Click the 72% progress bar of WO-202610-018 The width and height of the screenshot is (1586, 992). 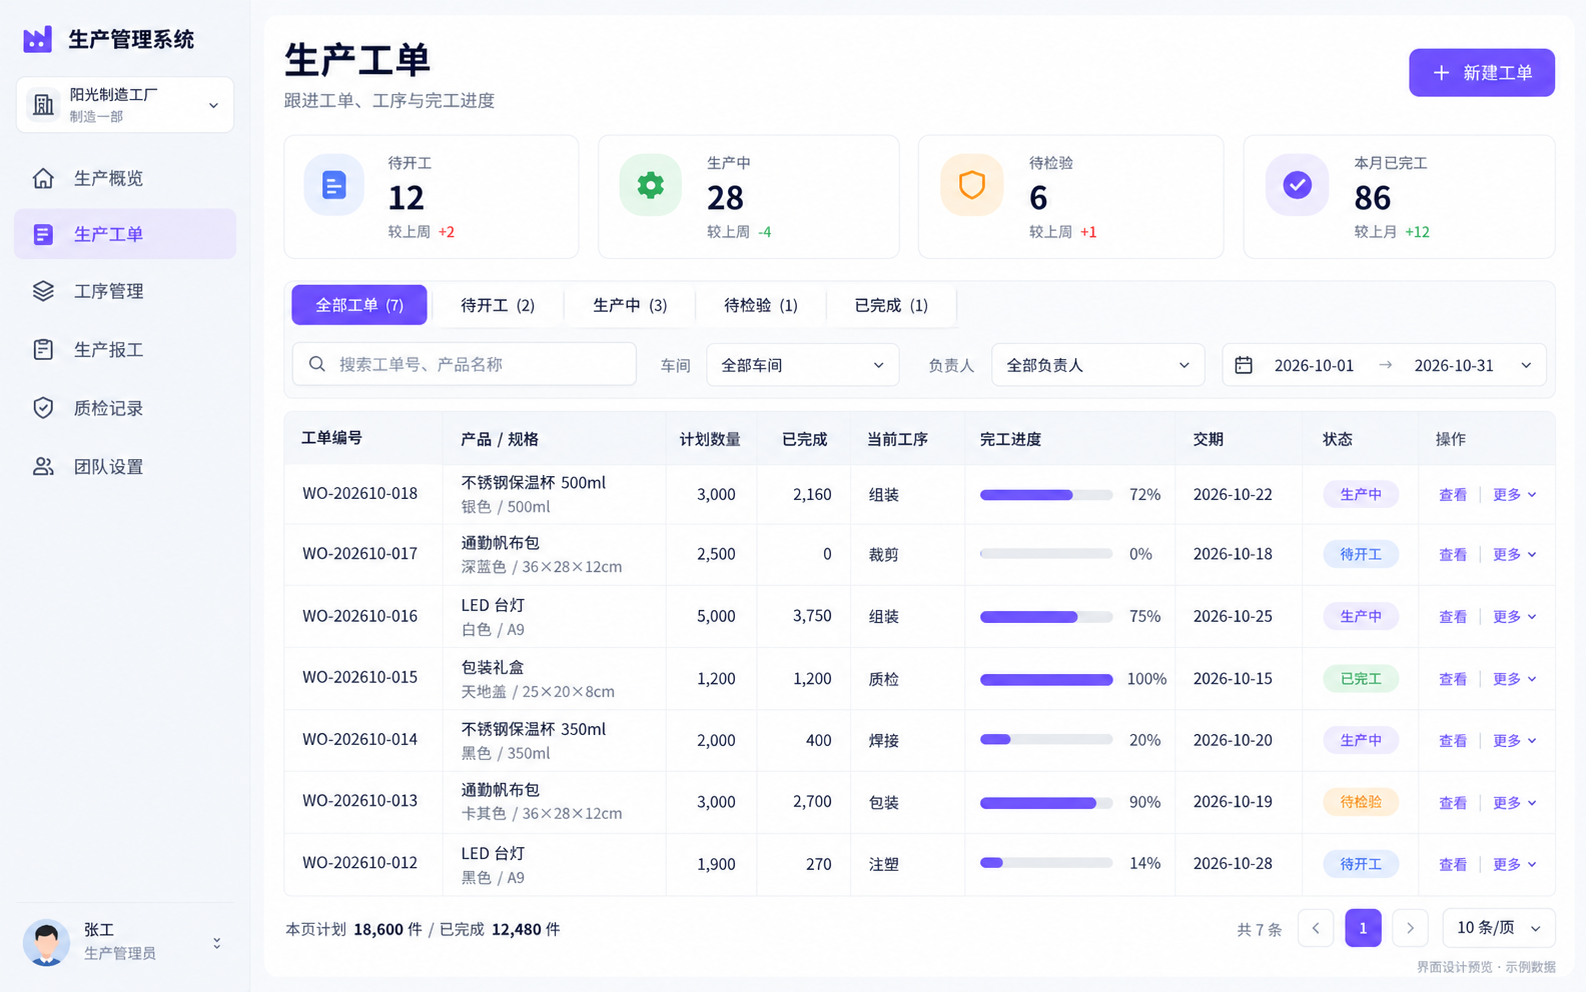(1046, 495)
